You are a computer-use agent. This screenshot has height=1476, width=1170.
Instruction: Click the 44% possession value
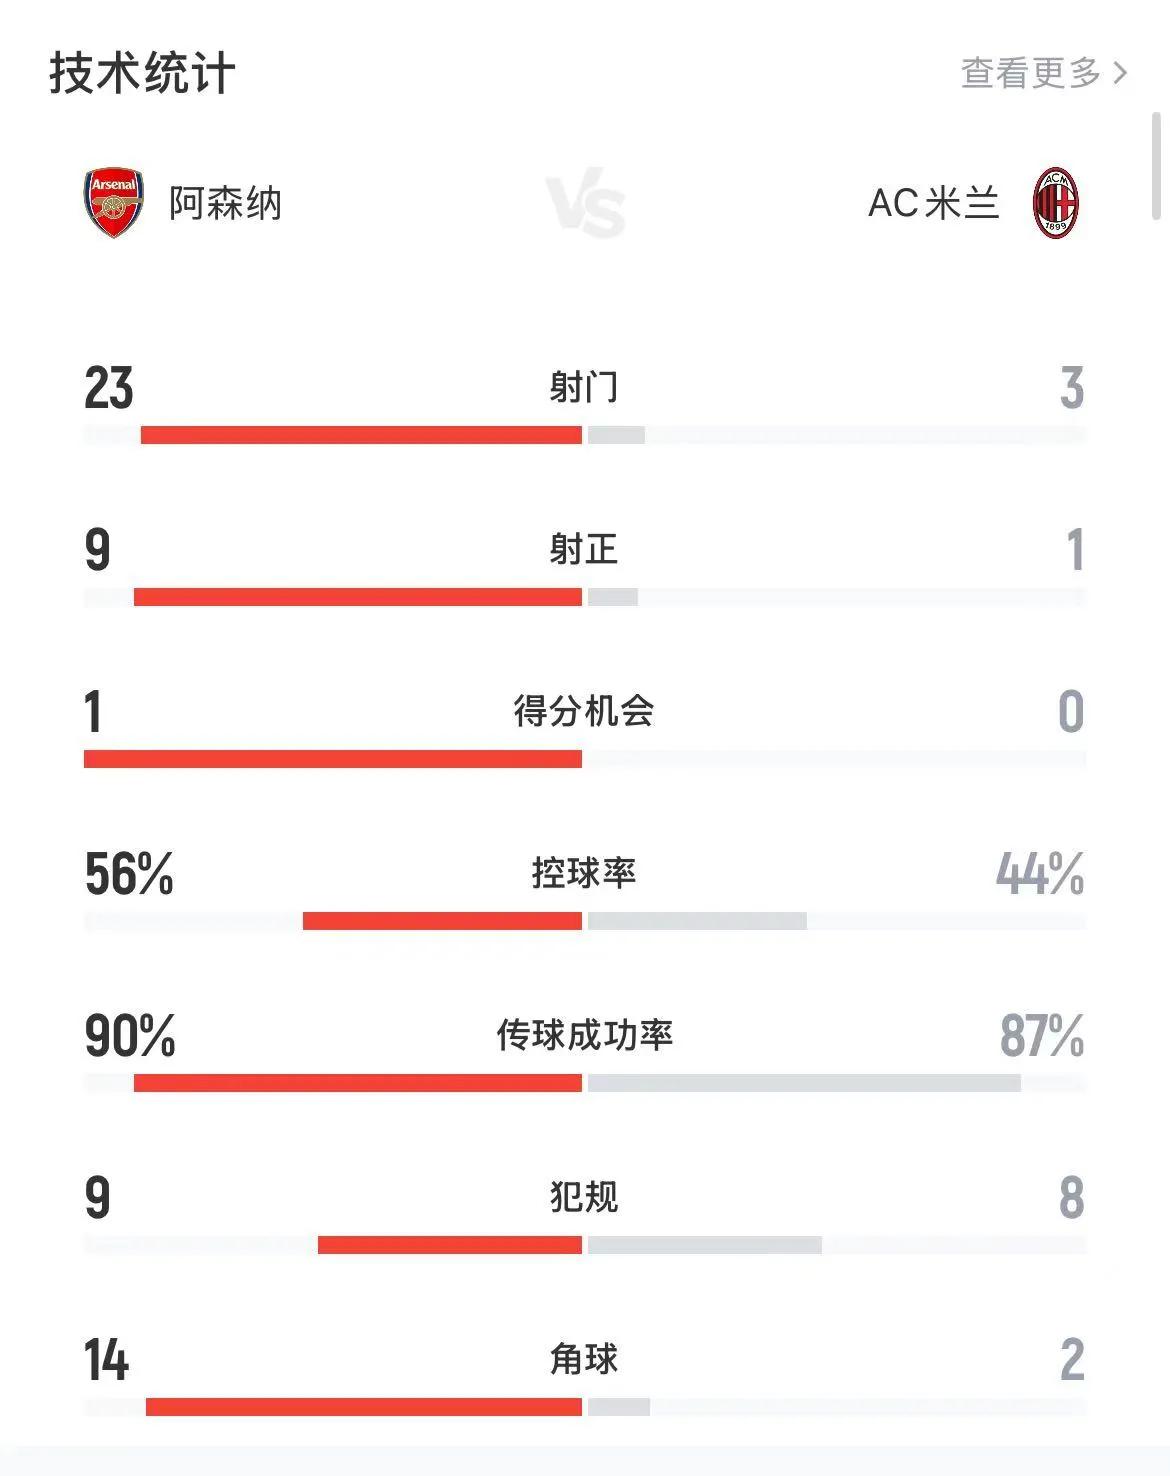pos(1040,874)
